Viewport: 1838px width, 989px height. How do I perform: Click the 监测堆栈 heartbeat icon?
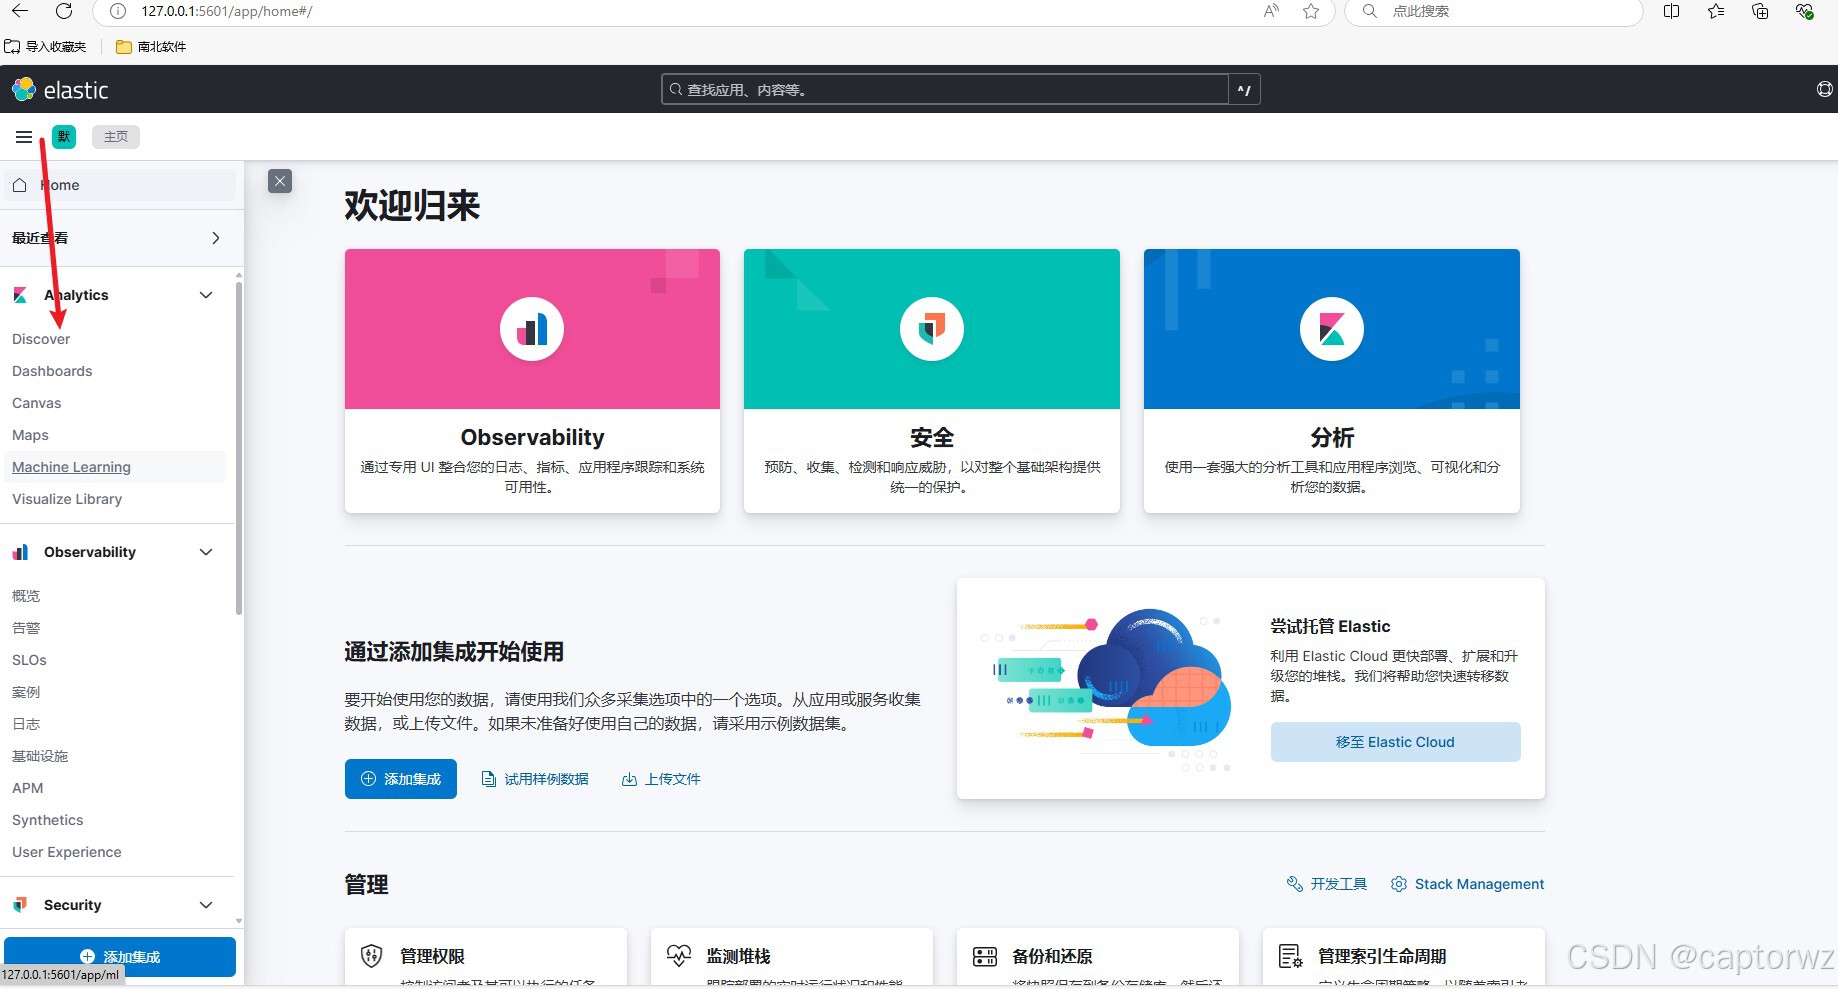(x=679, y=956)
